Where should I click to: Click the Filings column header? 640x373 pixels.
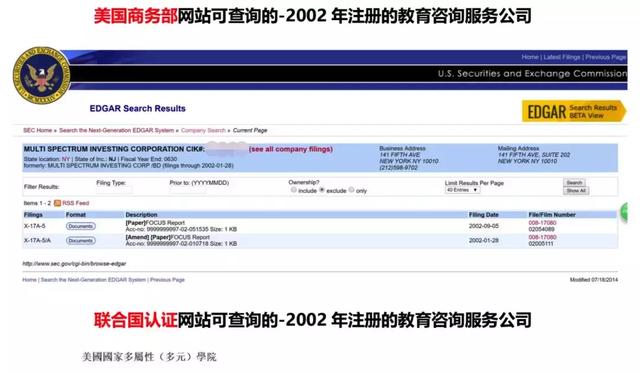[x=33, y=215]
